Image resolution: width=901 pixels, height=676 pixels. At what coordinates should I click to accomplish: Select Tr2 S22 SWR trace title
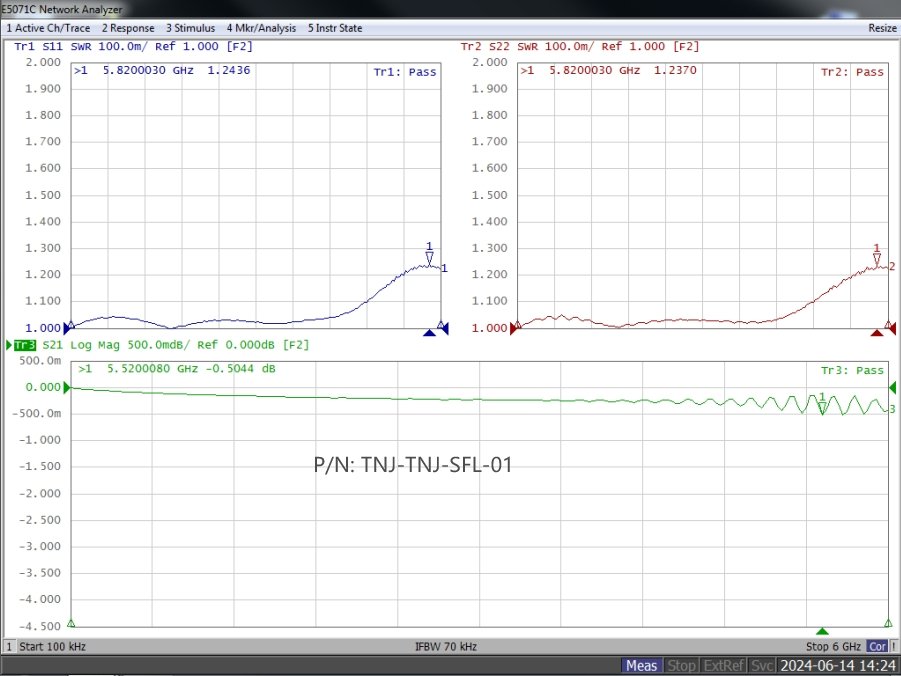pyautogui.click(x=580, y=47)
